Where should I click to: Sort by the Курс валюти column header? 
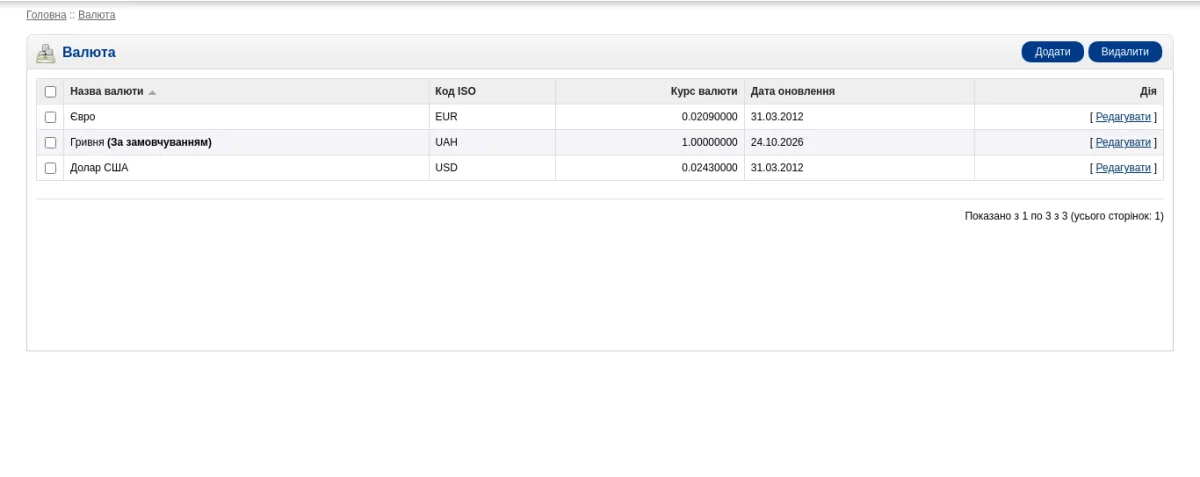tap(704, 91)
